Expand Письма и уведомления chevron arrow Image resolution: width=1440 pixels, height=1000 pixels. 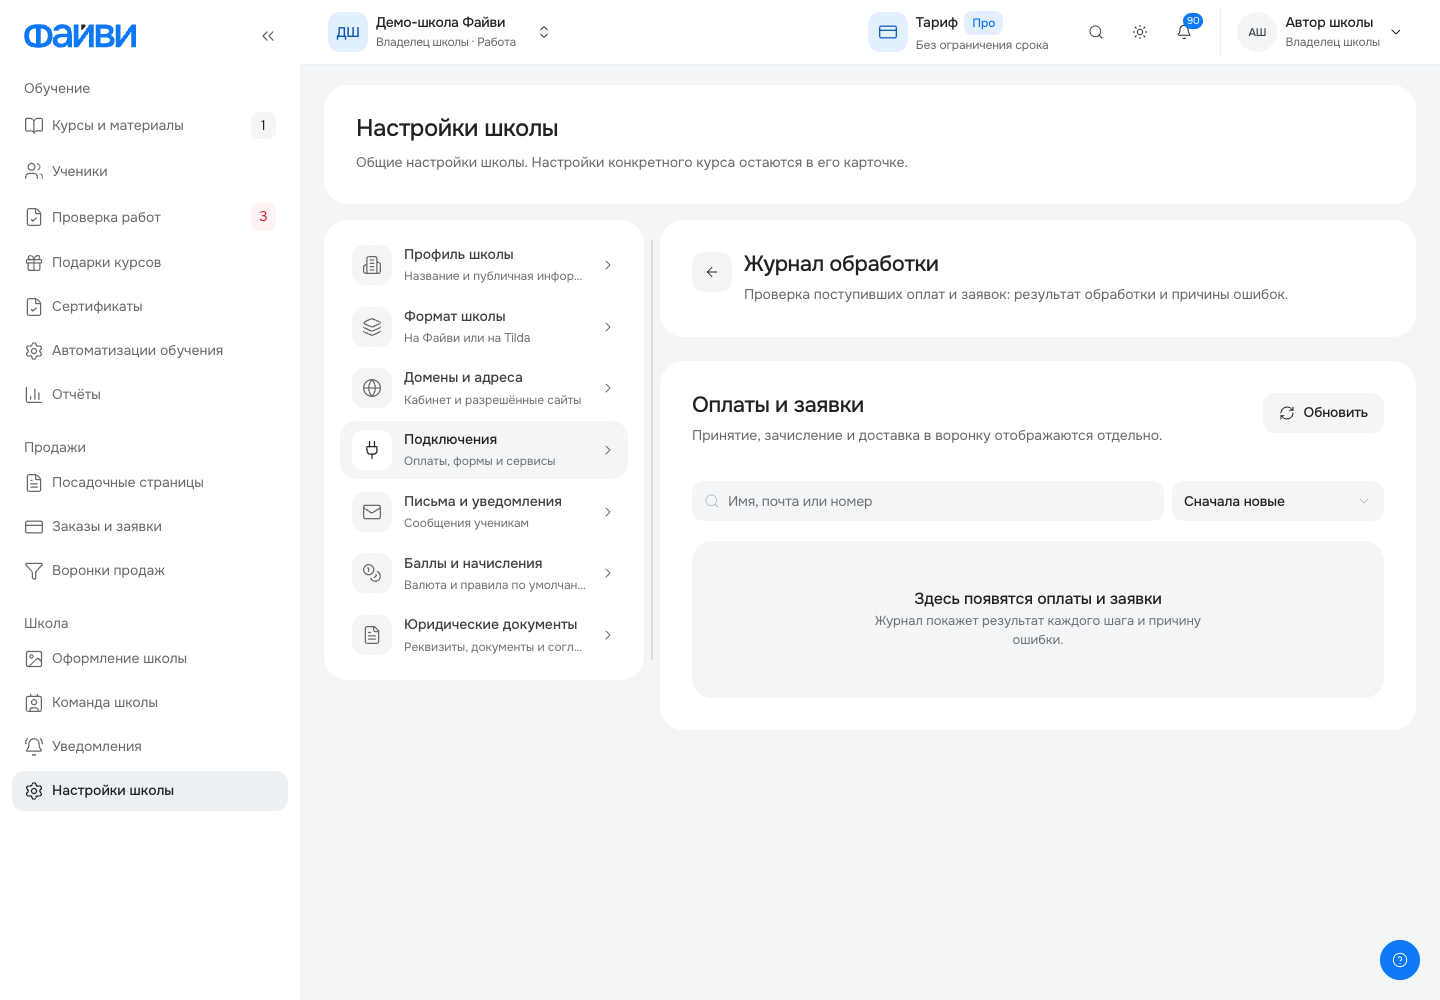click(x=608, y=512)
